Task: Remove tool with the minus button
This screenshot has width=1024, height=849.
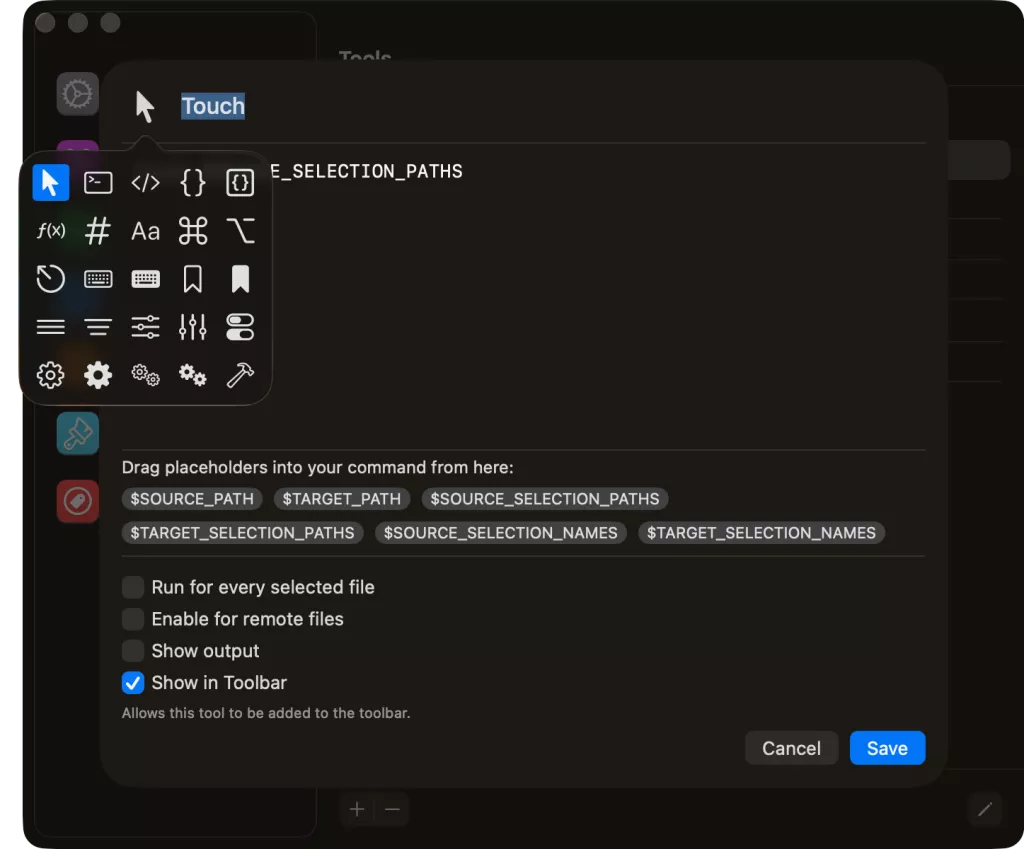Action: pos(392,810)
